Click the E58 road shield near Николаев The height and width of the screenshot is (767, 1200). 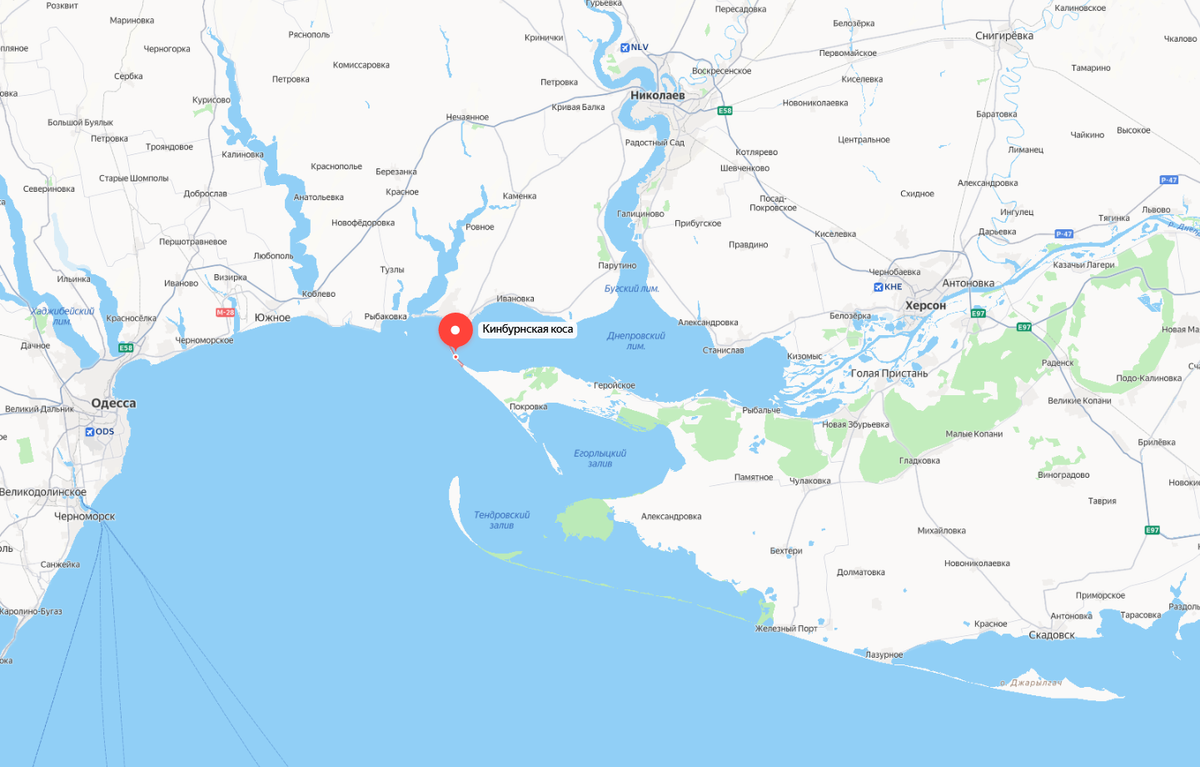pyautogui.click(x=725, y=111)
